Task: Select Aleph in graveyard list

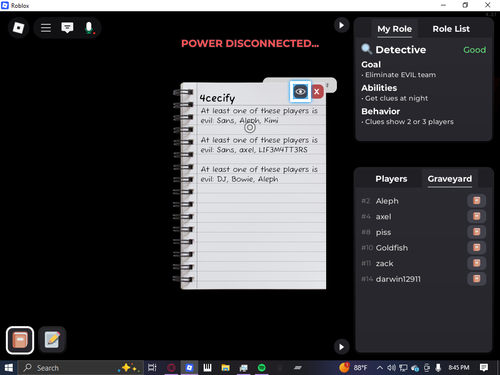Action: click(387, 201)
